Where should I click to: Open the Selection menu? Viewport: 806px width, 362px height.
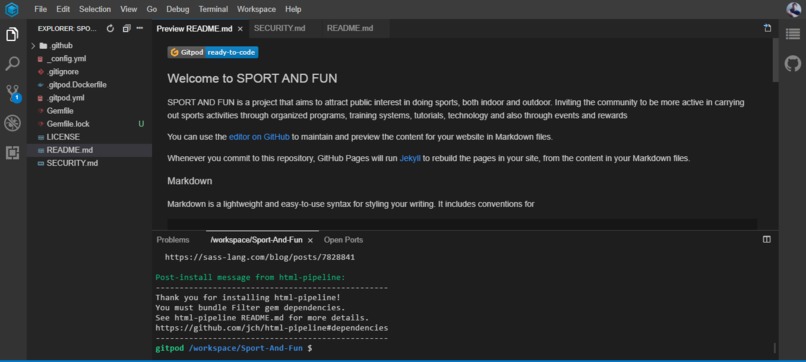point(95,9)
